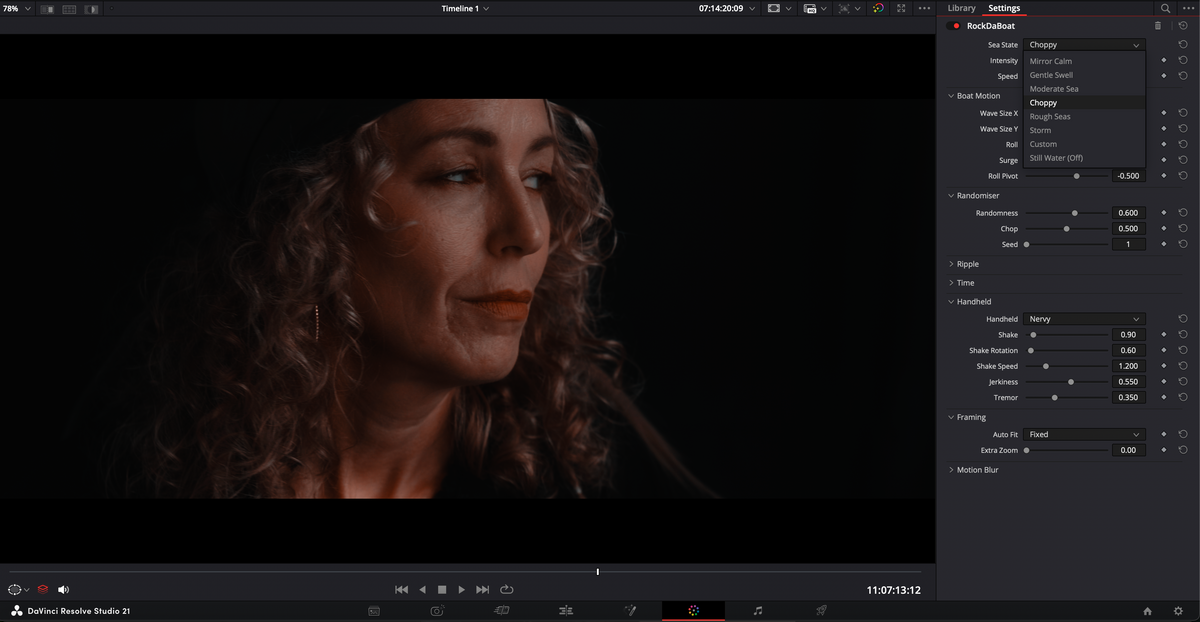Image resolution: width=1200 pixels, height=622 pixels.
Task: Click the Shake Speed value field
Action: (x=1129, y=366)
